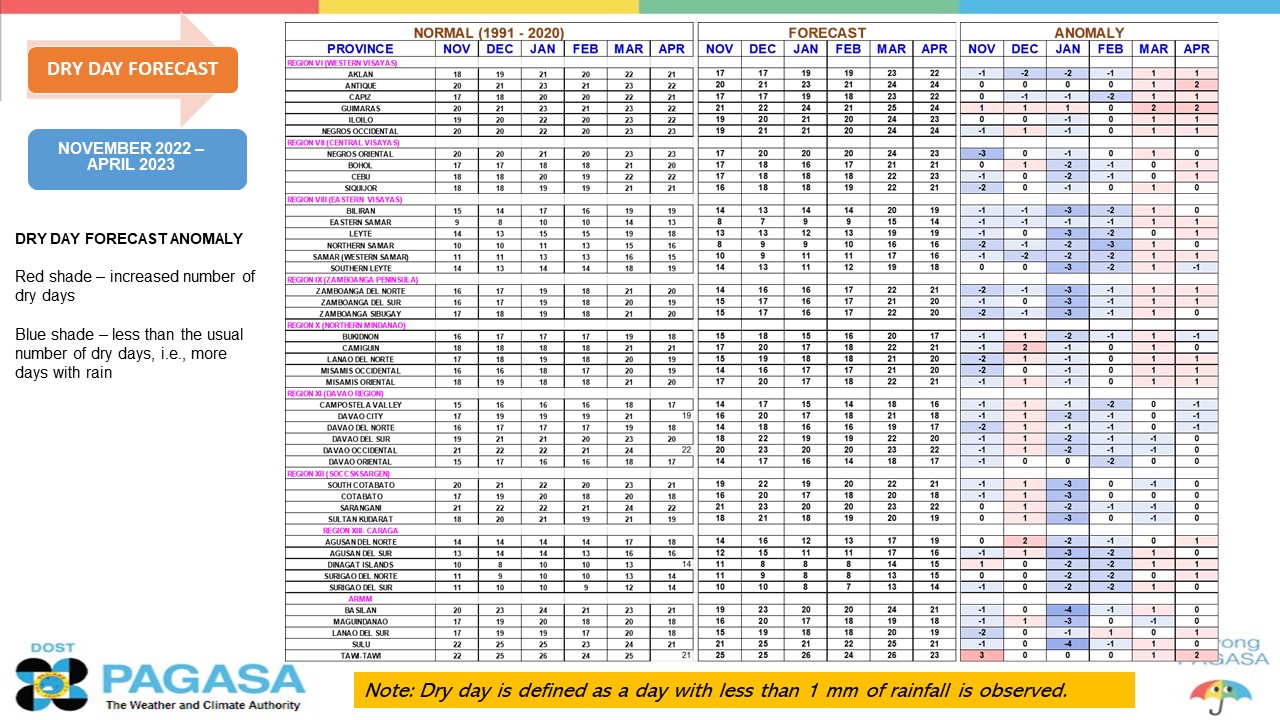
Task: Click the PROVINCE column header
Action: tap(360, 49)
